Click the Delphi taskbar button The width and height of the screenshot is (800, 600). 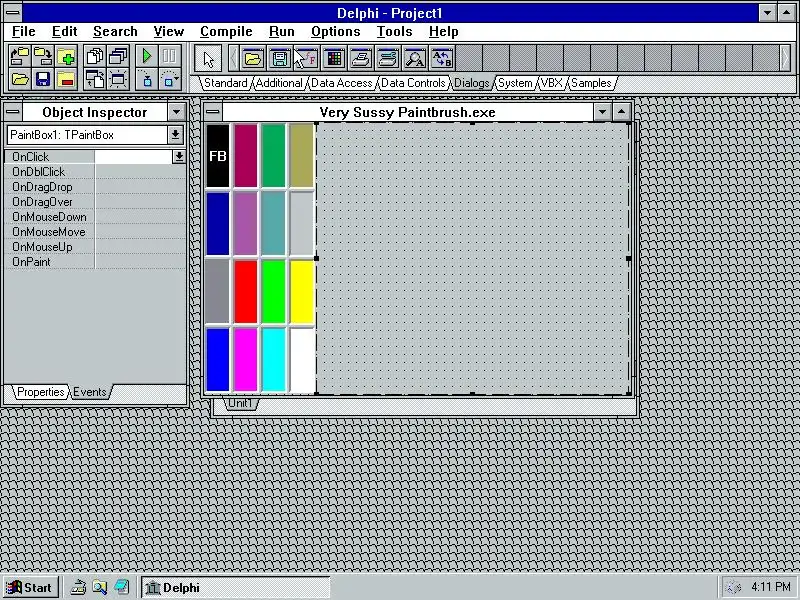click(x=236, y=588)
